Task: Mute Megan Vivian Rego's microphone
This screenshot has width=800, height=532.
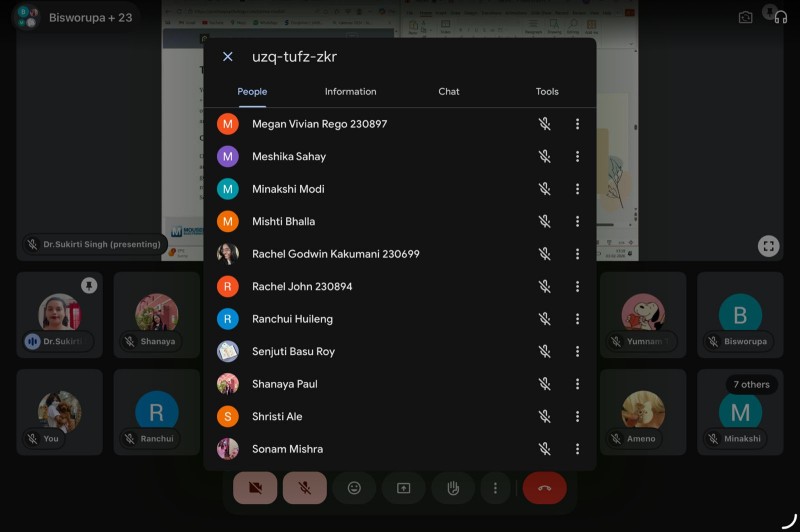Action: tap(545, 124)
